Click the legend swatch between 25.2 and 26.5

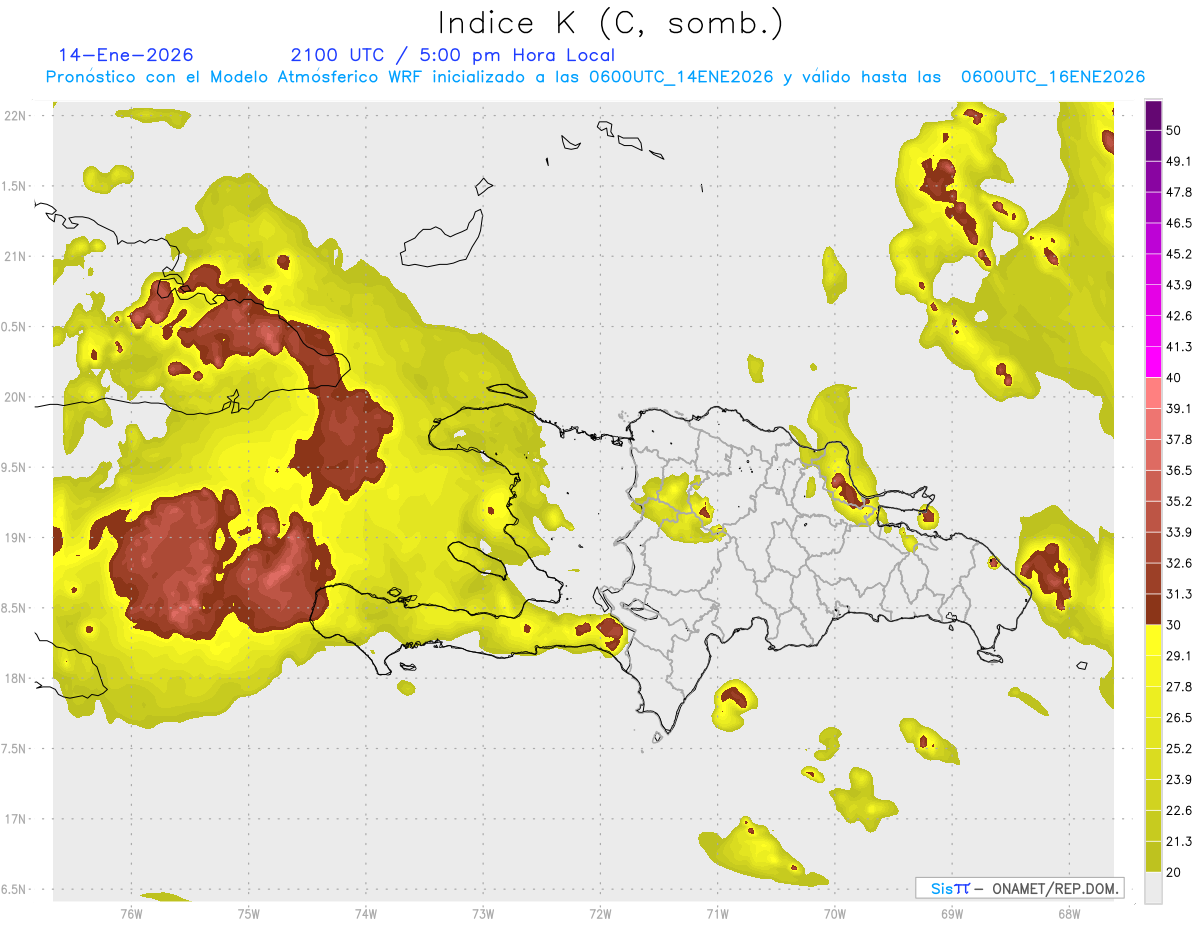coord(1154,732)
